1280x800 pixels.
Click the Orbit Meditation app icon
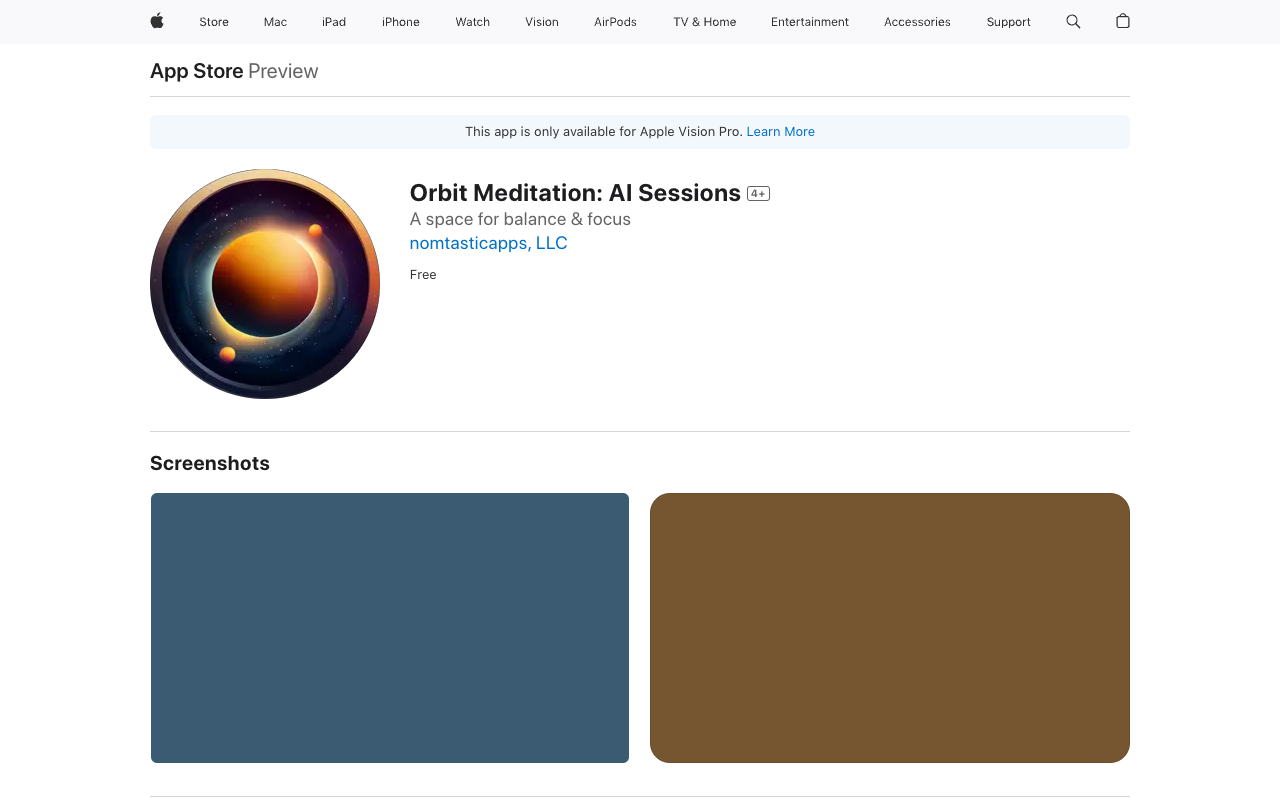point(265,284)
